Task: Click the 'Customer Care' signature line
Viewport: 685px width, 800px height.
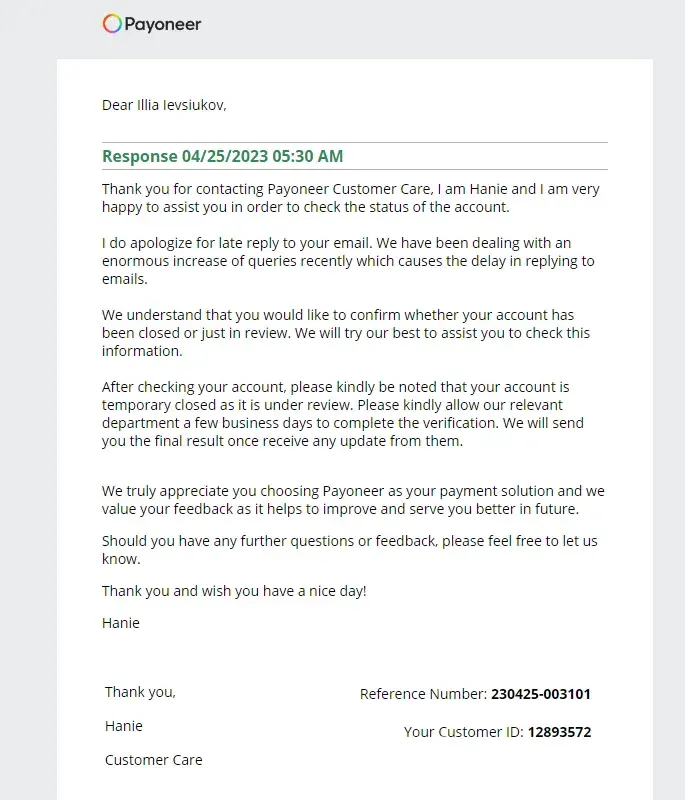Action: (153, 760)
